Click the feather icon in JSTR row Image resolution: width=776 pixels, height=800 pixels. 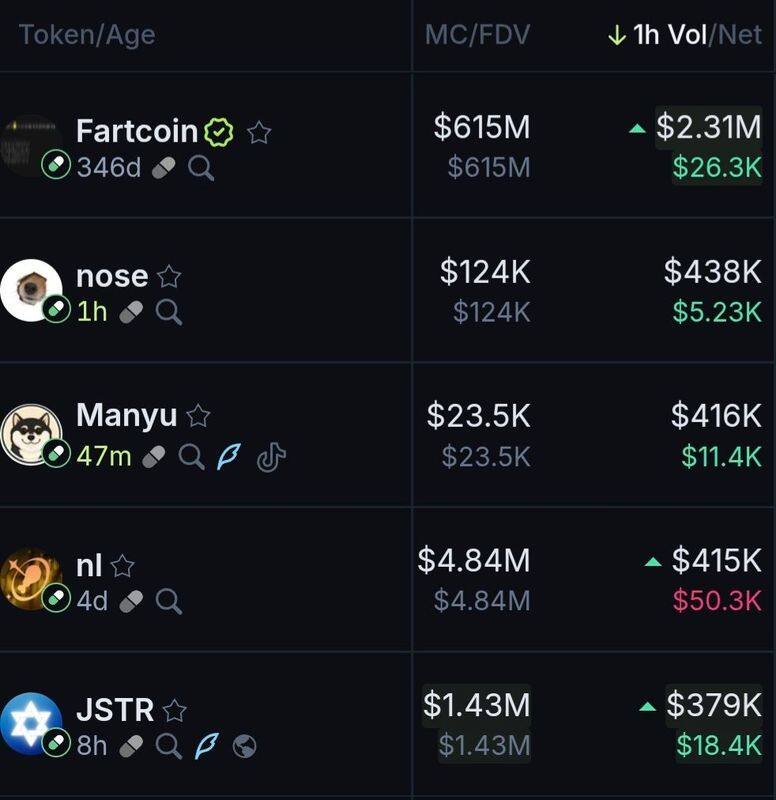coord(207,746)
